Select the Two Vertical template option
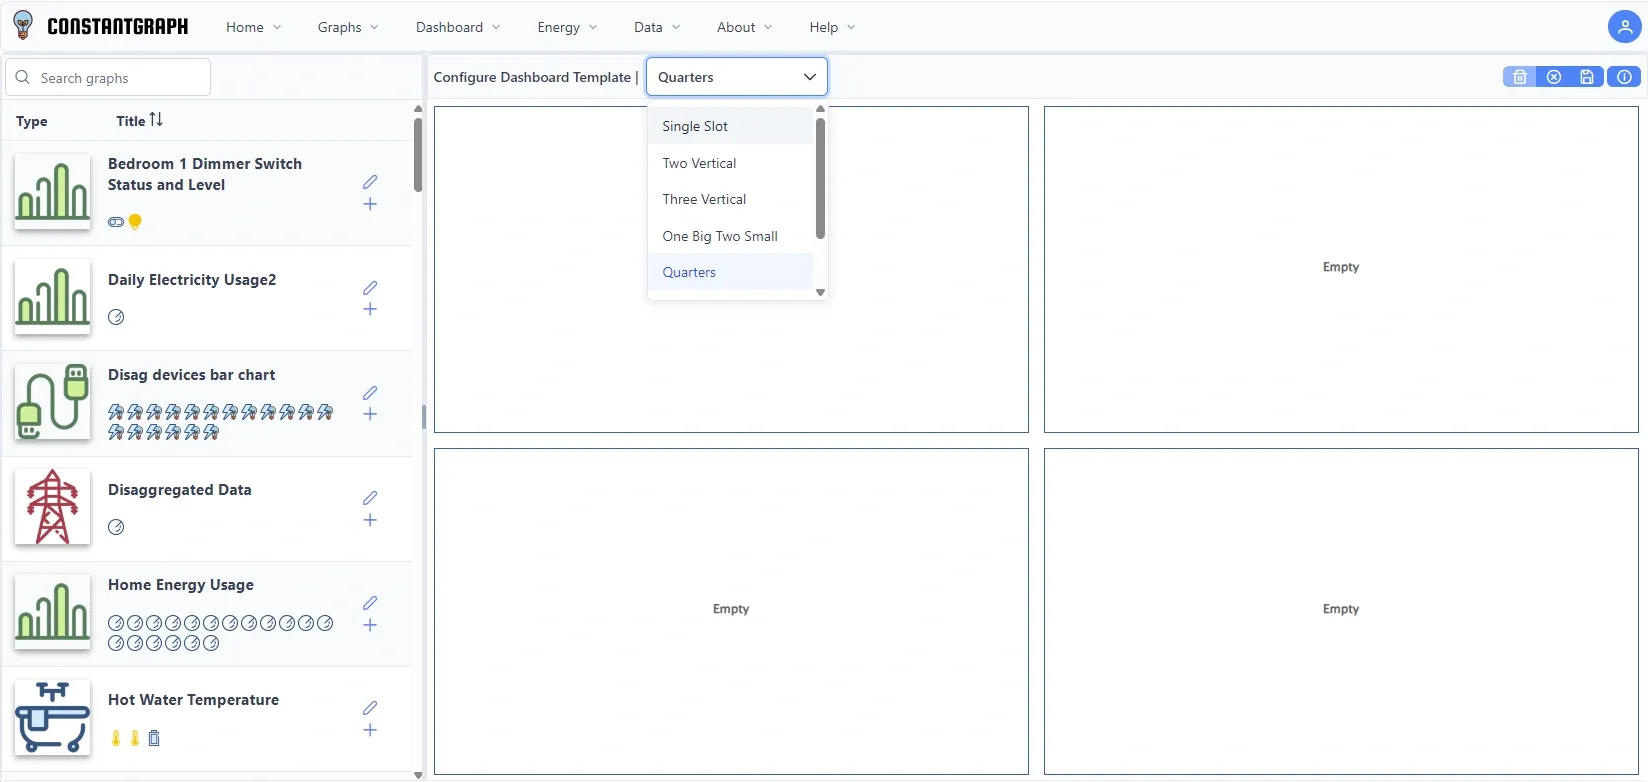This screenshot has width=1648, height=782. (731, 163)
